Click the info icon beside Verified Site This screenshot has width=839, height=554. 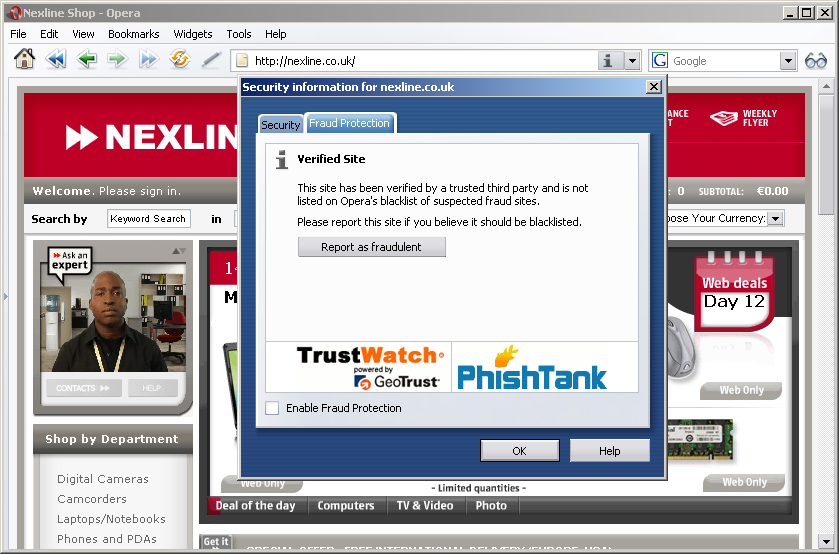281,160
